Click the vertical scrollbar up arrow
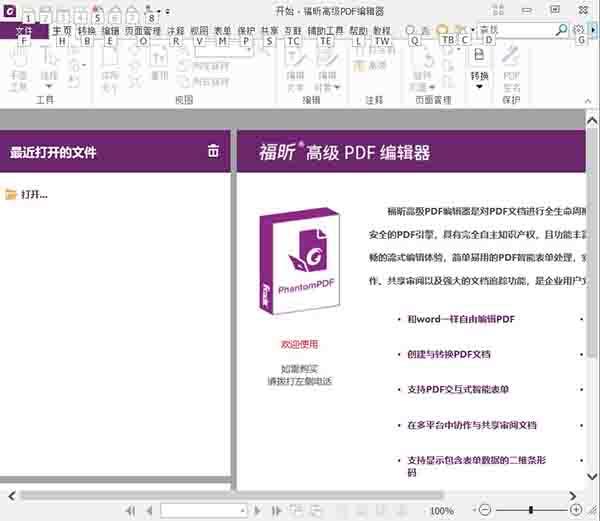 coord(592,121)
